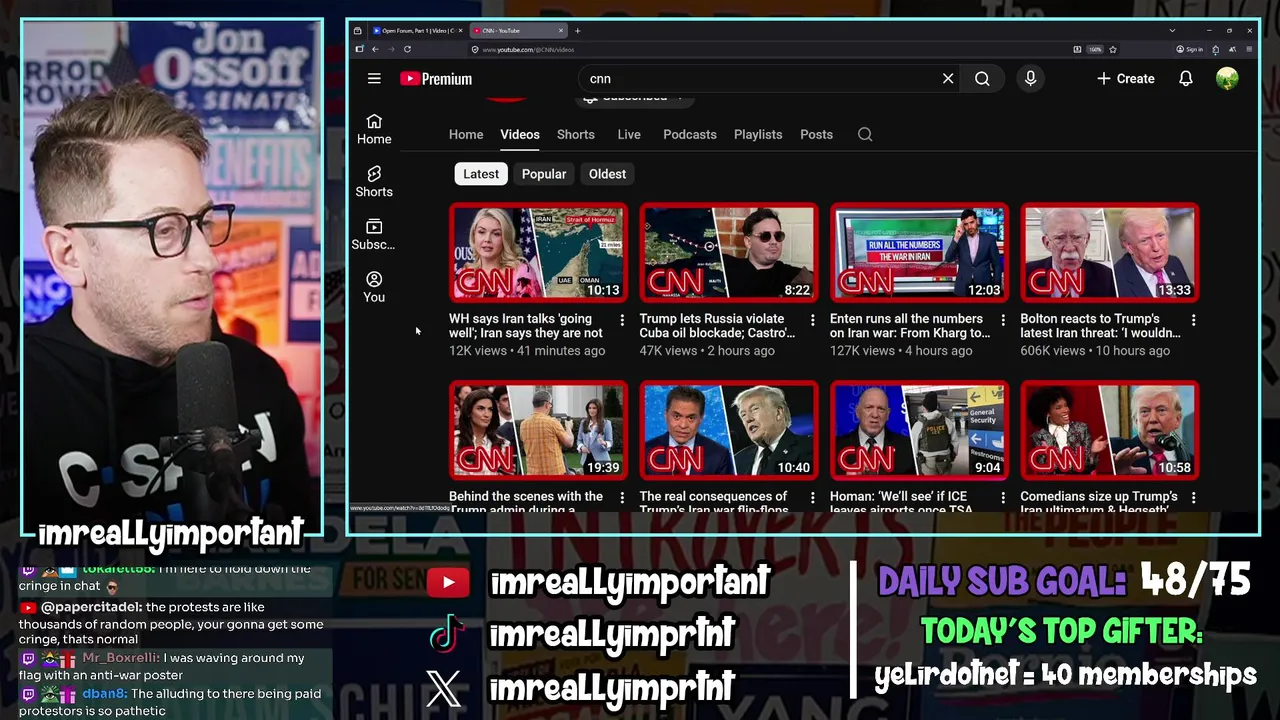Image resolution: width=1280 pixels, height=720 pixels.
Task: Open more options for 'Trump lets Russia' video
Action: [813, 320]
